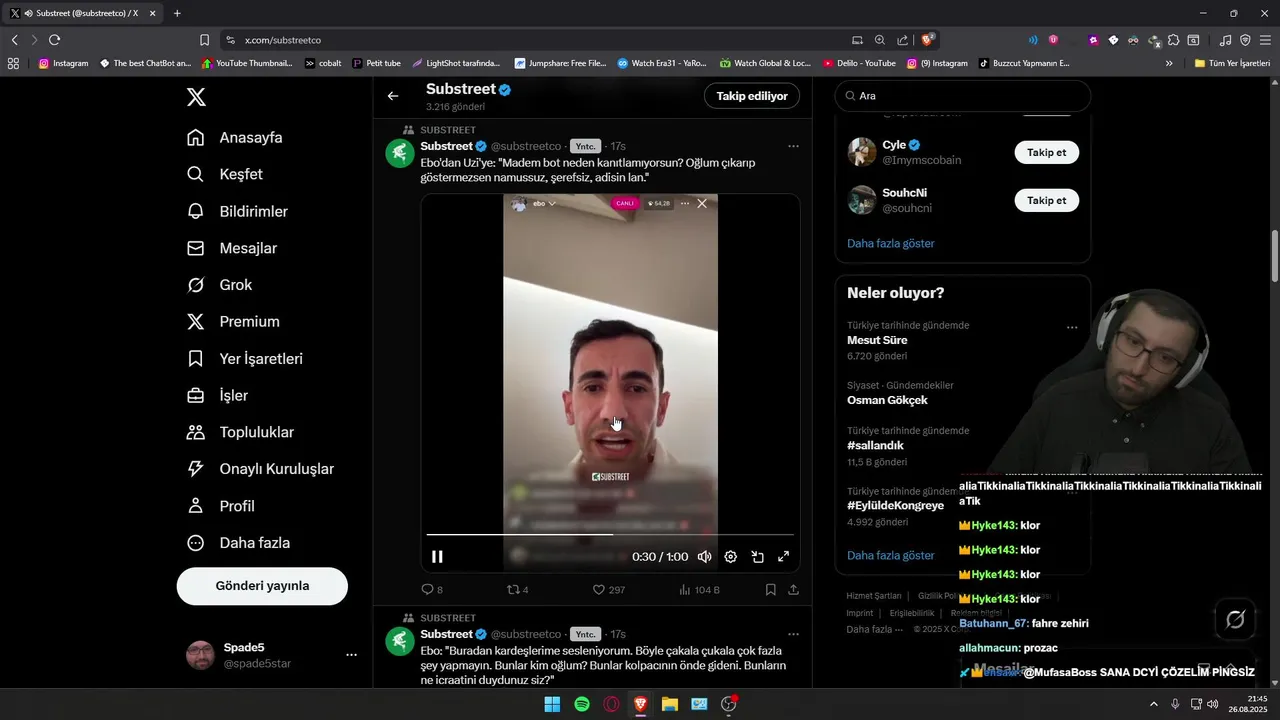
Task: Like the post with 297 likes
Action: pyautogui.click(x=608, y=590)
